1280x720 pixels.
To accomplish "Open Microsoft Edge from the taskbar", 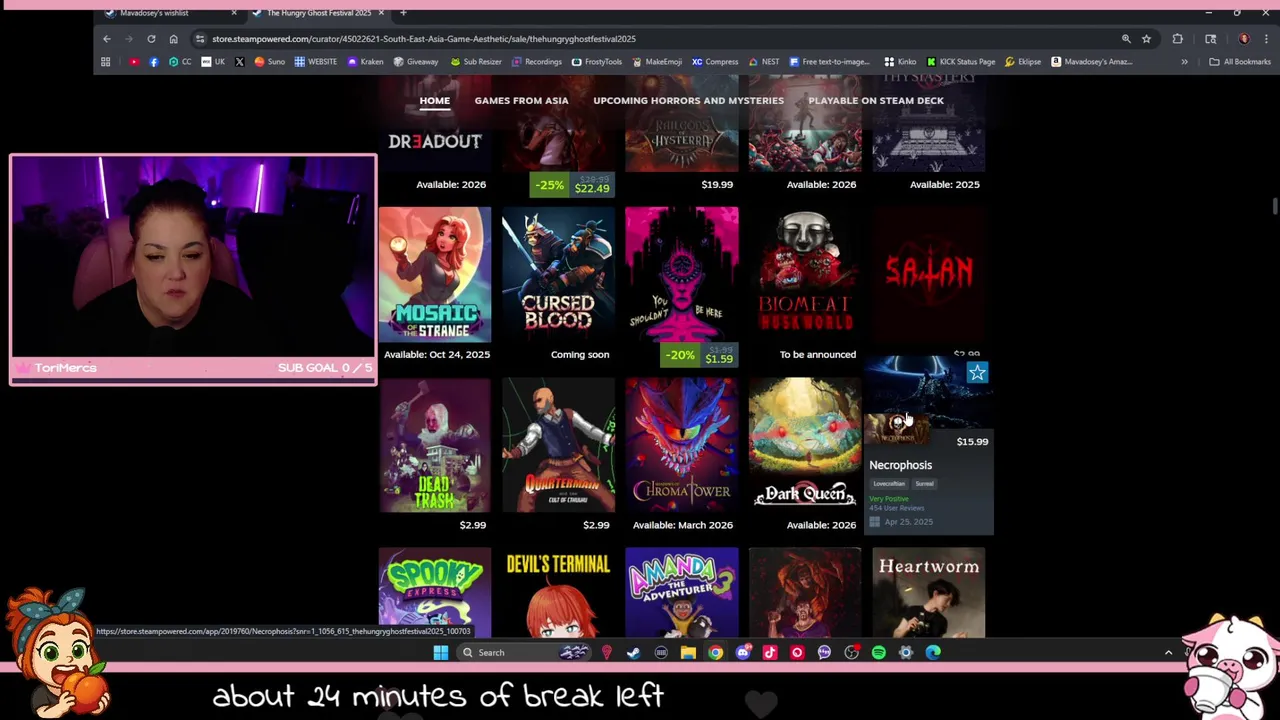I will click(x=933, y=652).
